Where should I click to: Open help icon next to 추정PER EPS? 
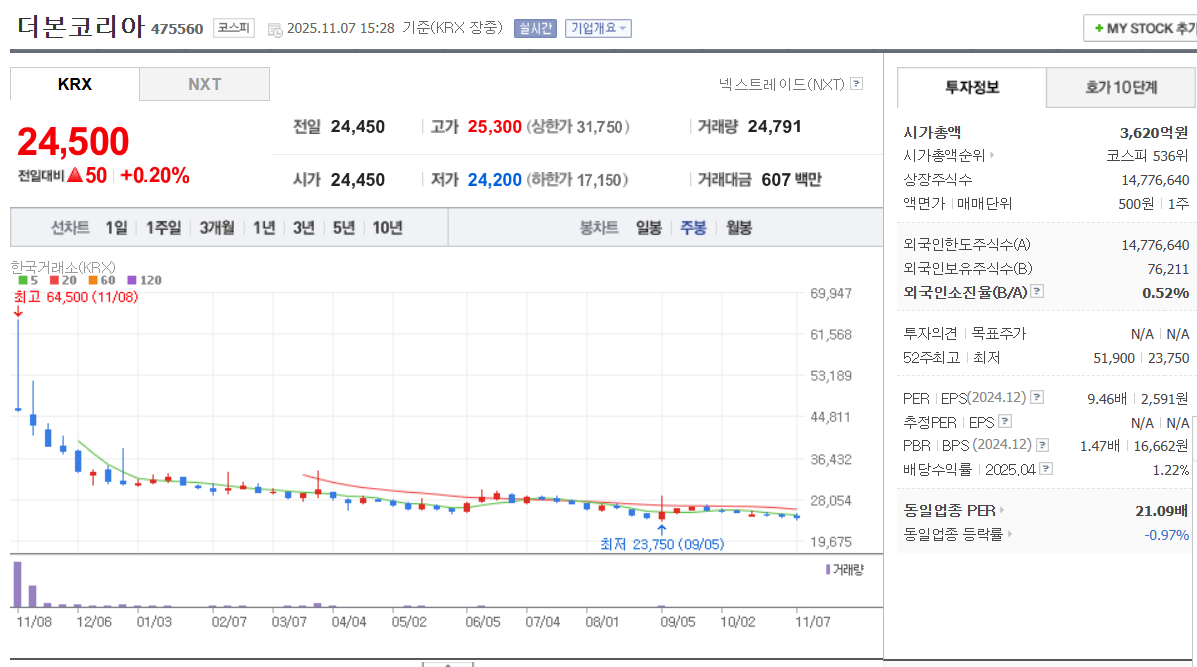(x=1005, y=421)
